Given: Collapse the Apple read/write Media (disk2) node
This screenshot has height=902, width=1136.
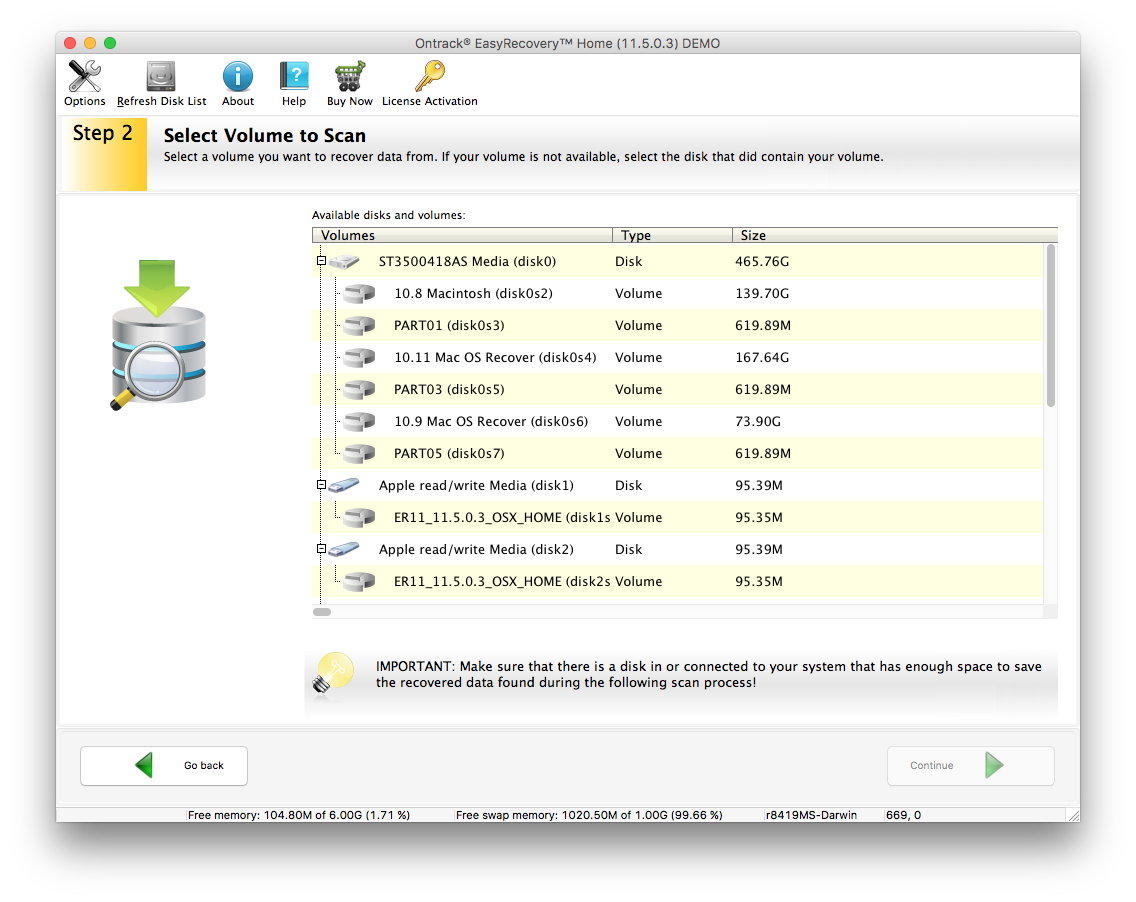Looking at the screenshot, I should click(x=321, y=548).
